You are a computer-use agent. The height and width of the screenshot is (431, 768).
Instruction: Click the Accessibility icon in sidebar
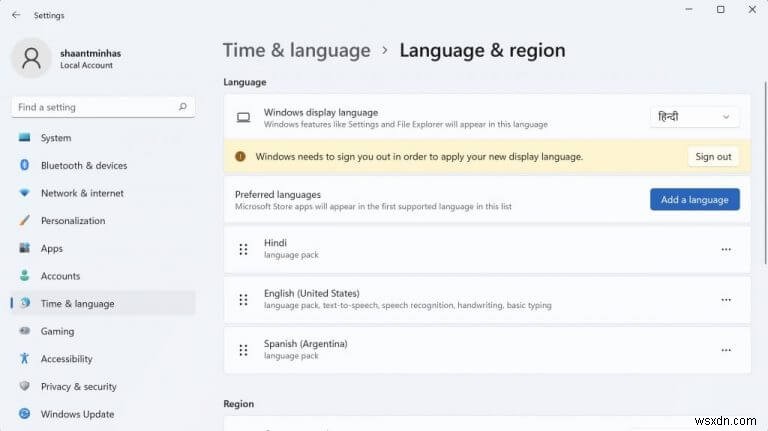click(24, 359)
